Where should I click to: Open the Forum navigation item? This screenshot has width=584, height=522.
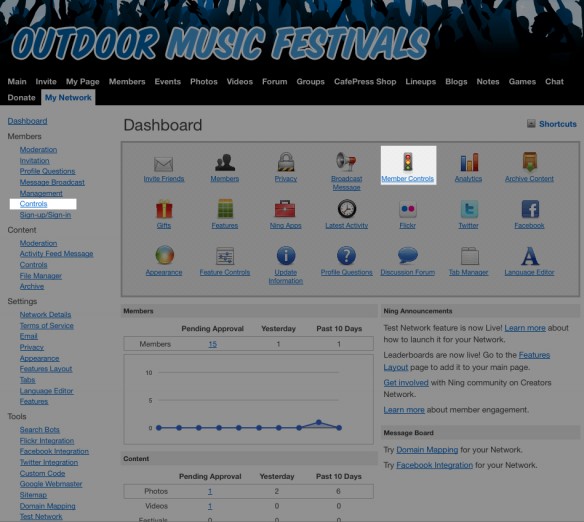coord(274,82)
